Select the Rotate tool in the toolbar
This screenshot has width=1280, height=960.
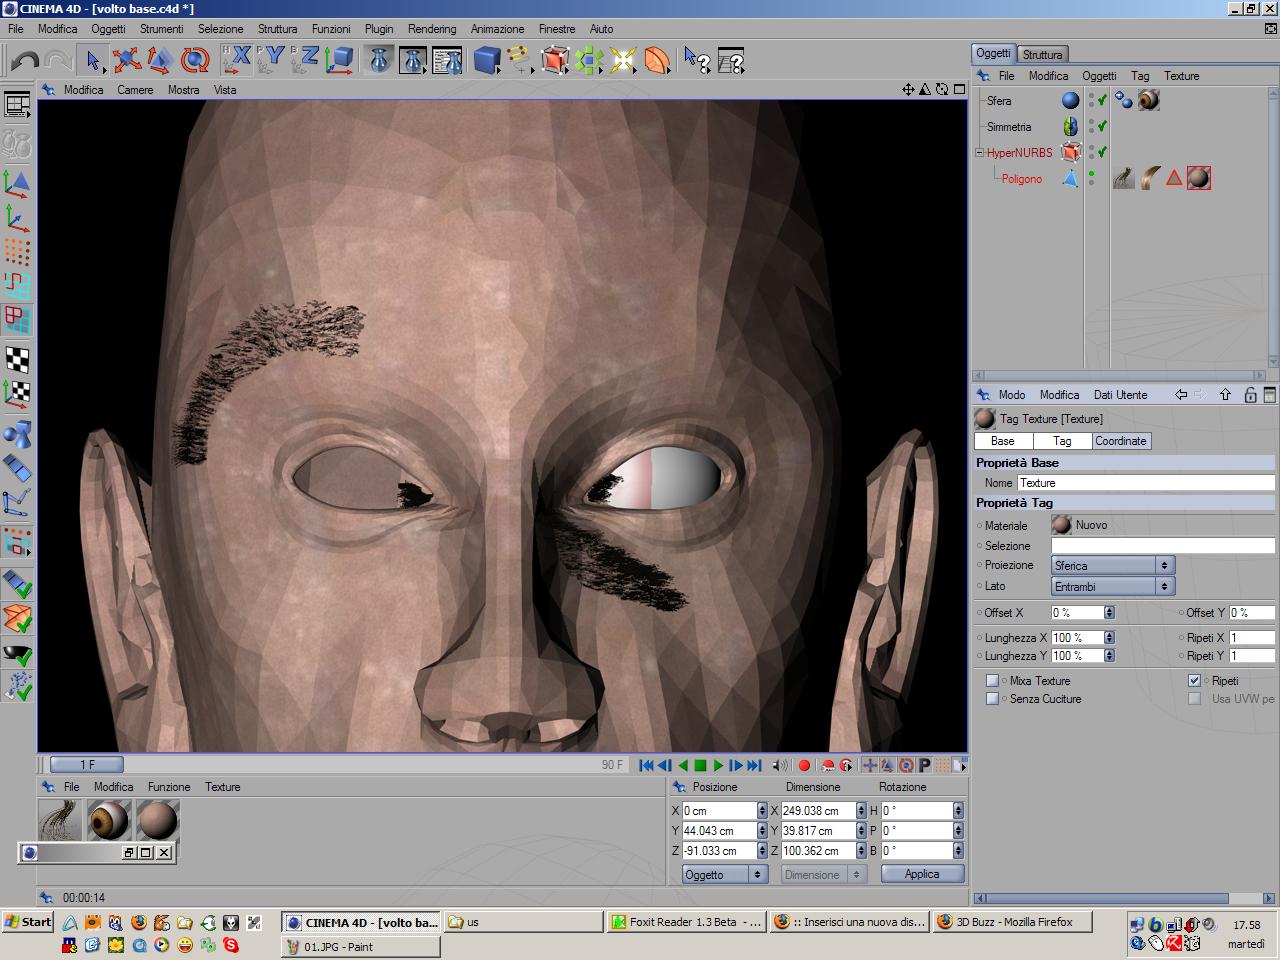[x=195, y=61]
